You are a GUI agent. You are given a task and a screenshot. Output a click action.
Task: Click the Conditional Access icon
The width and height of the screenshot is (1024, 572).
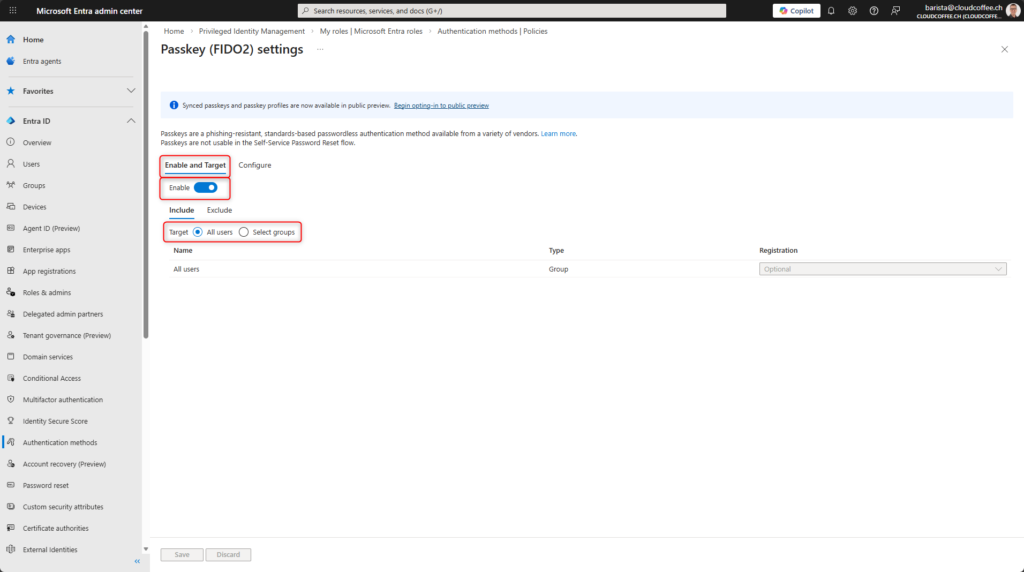pos(10,377)
